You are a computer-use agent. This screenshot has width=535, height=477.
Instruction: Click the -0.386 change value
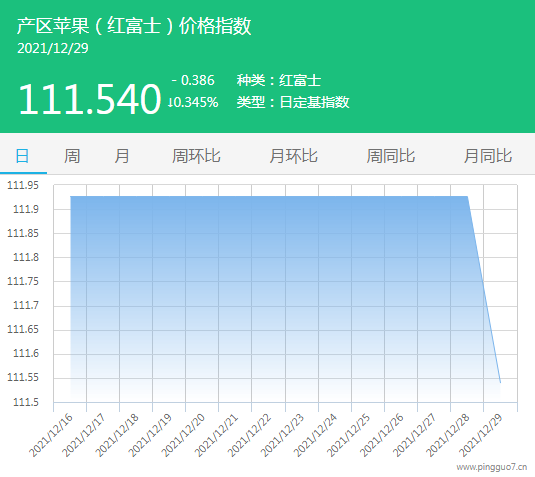tap(193, 81)
